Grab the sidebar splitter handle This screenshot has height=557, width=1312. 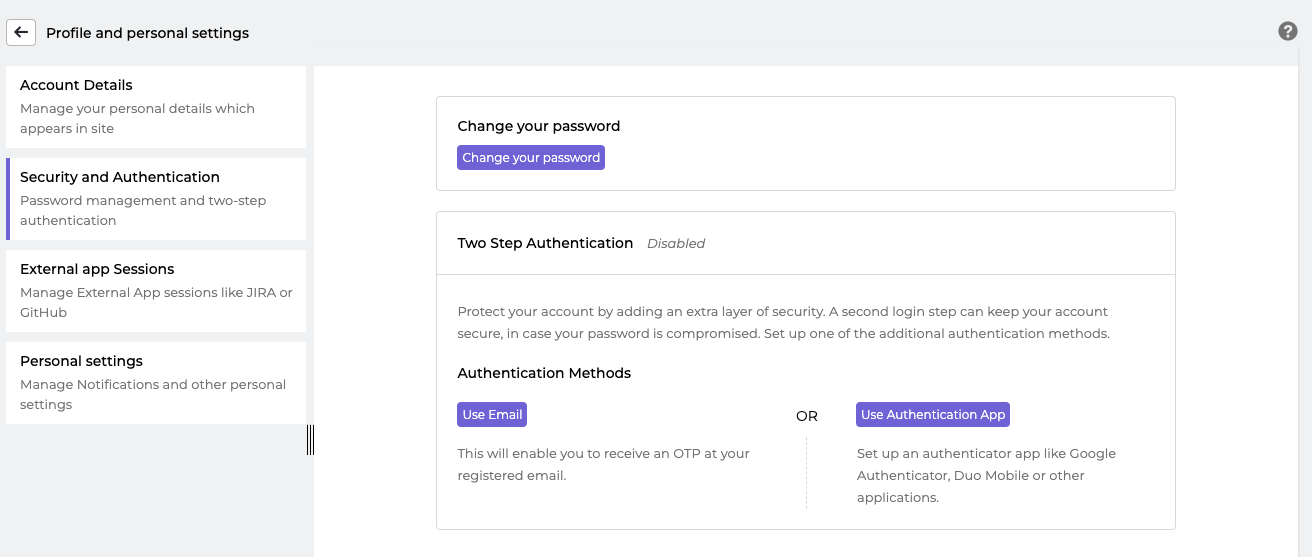click(x=310, y=440)
